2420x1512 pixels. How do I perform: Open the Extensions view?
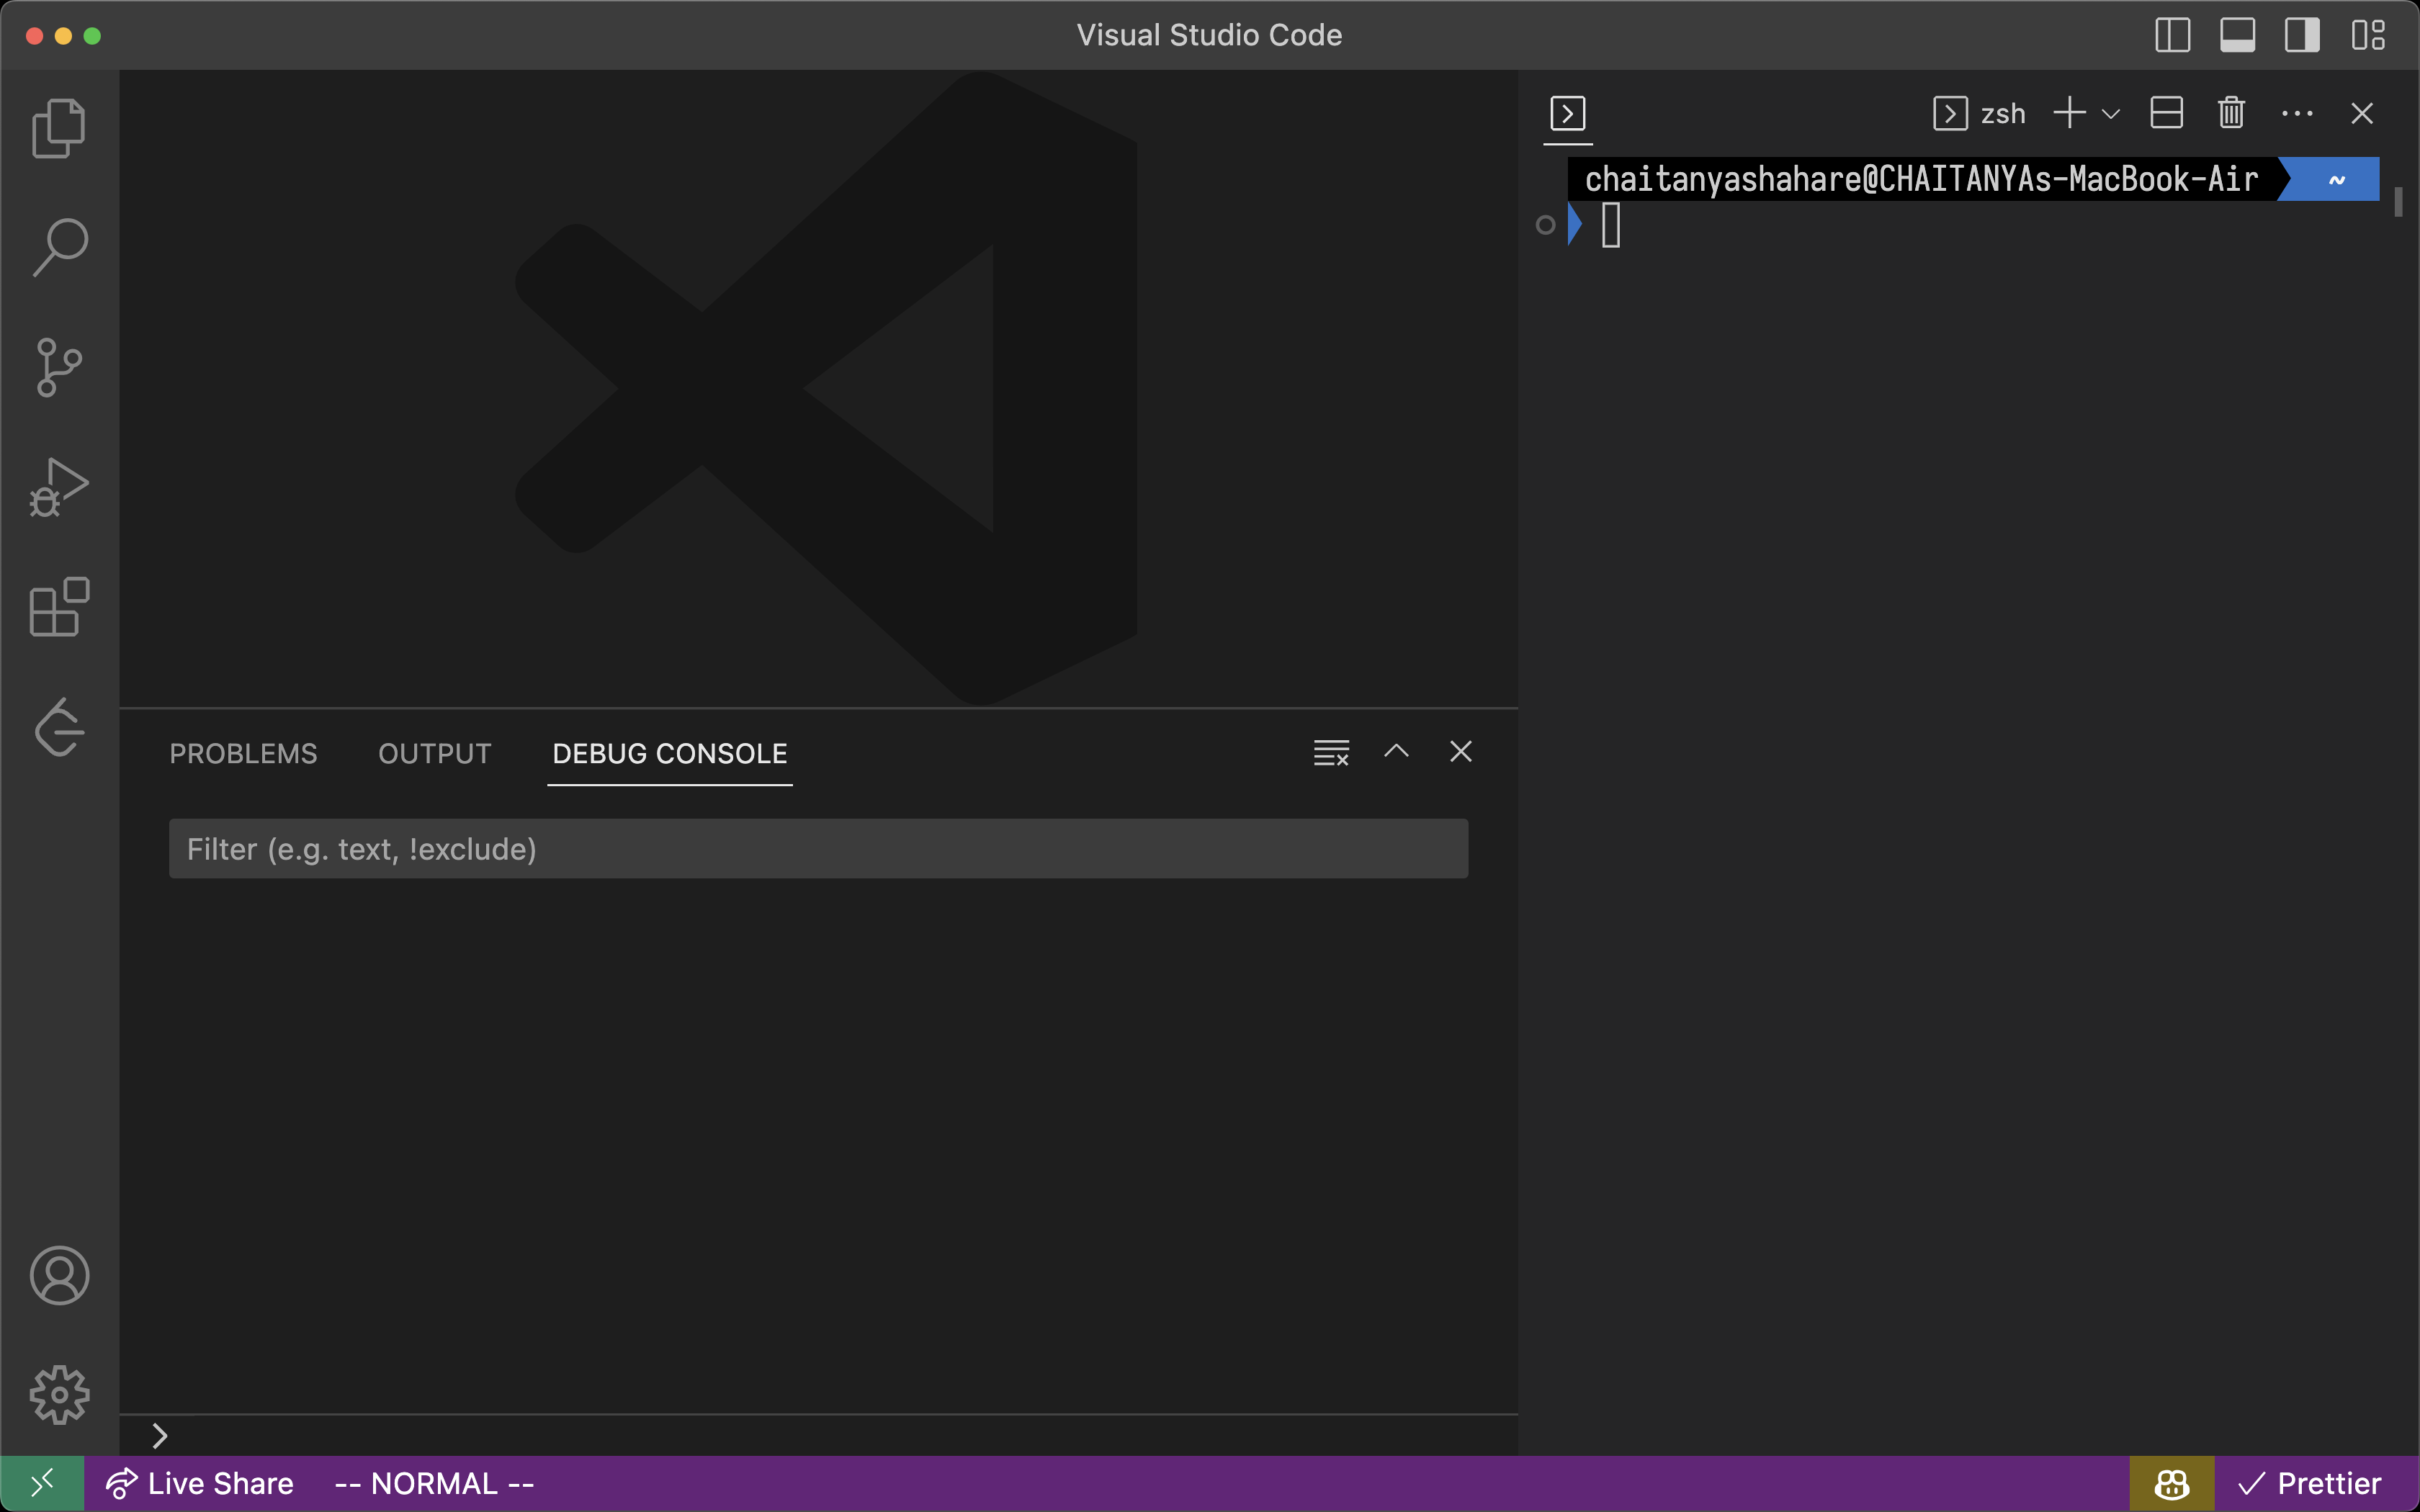coord(59,607)
